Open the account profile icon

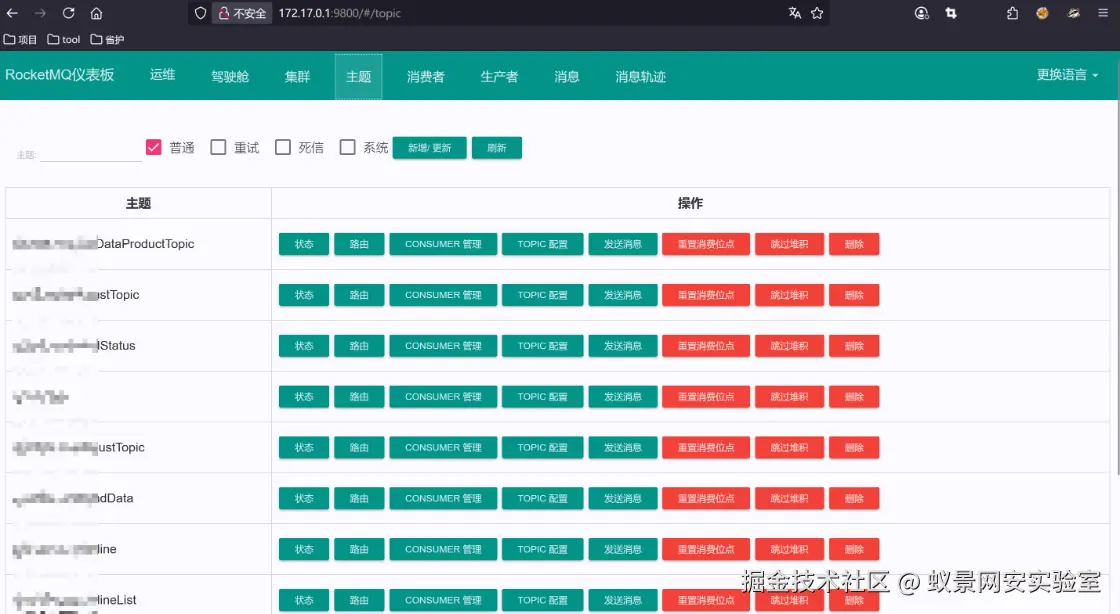(921, 13)
